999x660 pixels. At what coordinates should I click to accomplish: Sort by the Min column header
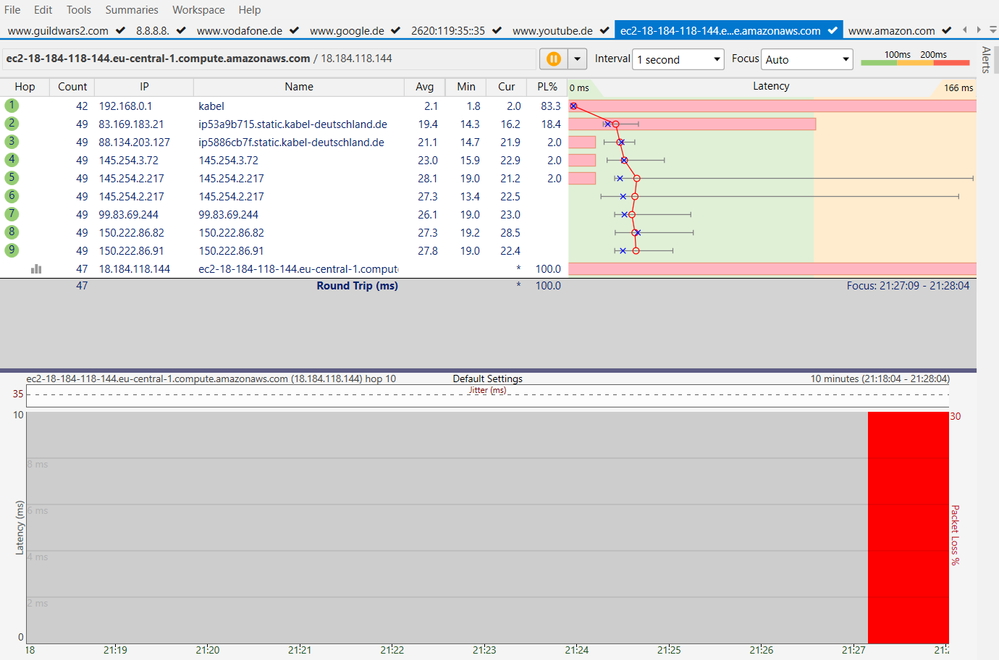[x=466, y=87]
